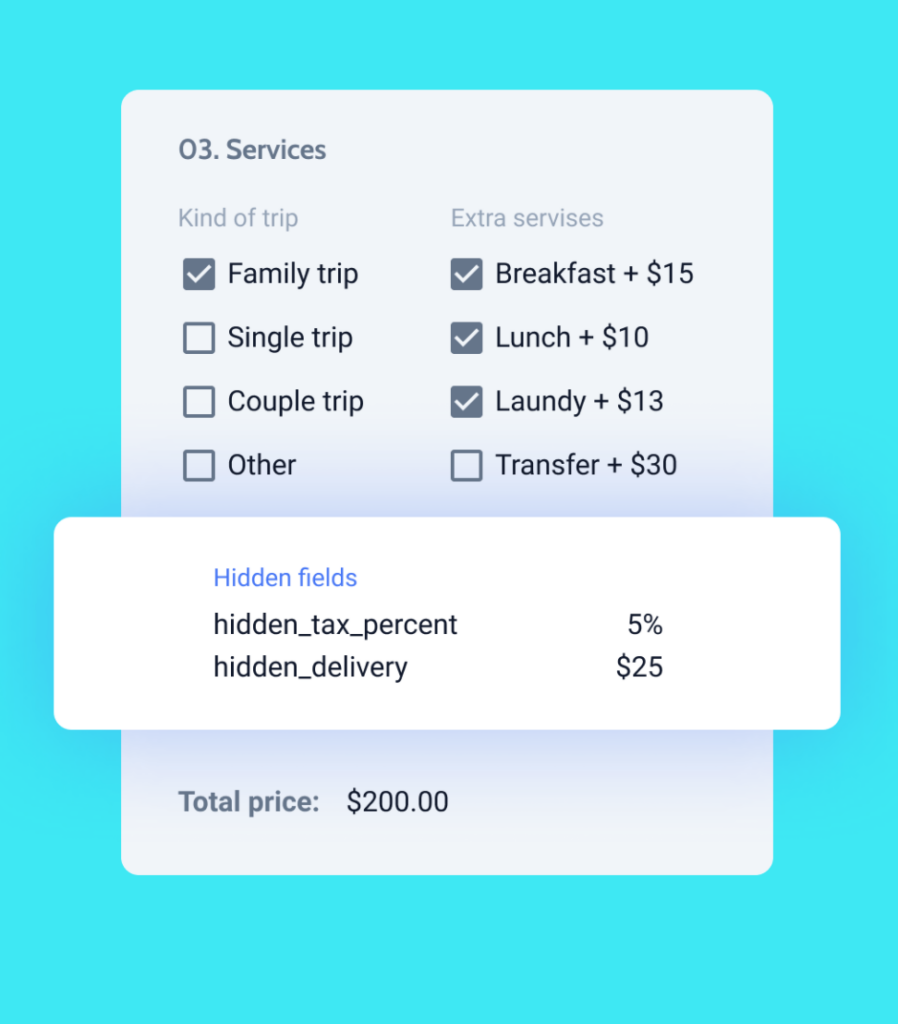
Task: Click the Hidden fields heading
Action: (285, 578)
